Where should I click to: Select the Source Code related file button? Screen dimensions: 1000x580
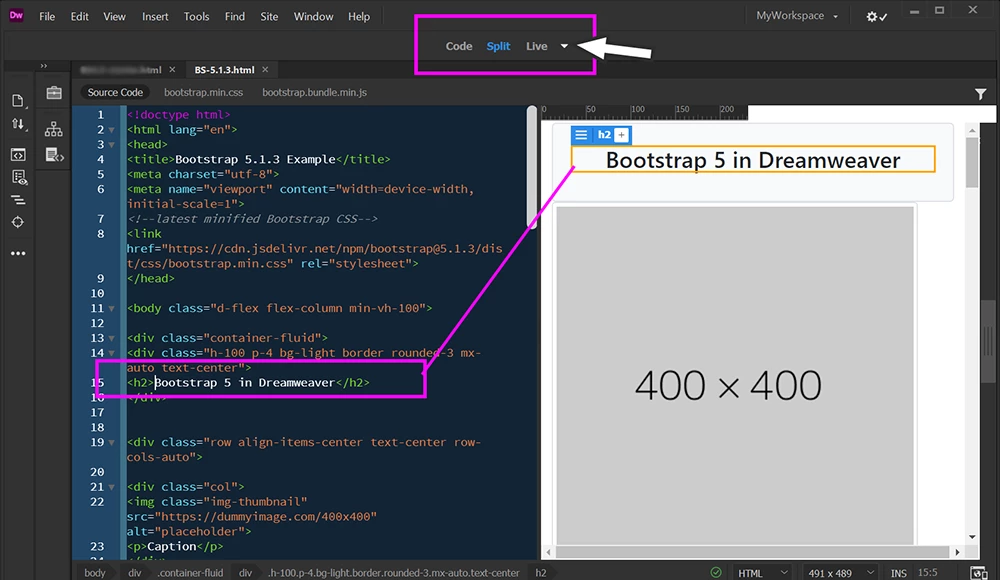pyautogui.click(x=115, y=93)
